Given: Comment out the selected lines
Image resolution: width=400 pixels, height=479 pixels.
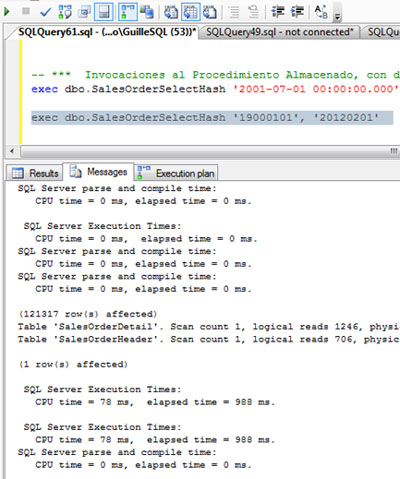Looking at the screenshot, I should click(x=234, y=12).
